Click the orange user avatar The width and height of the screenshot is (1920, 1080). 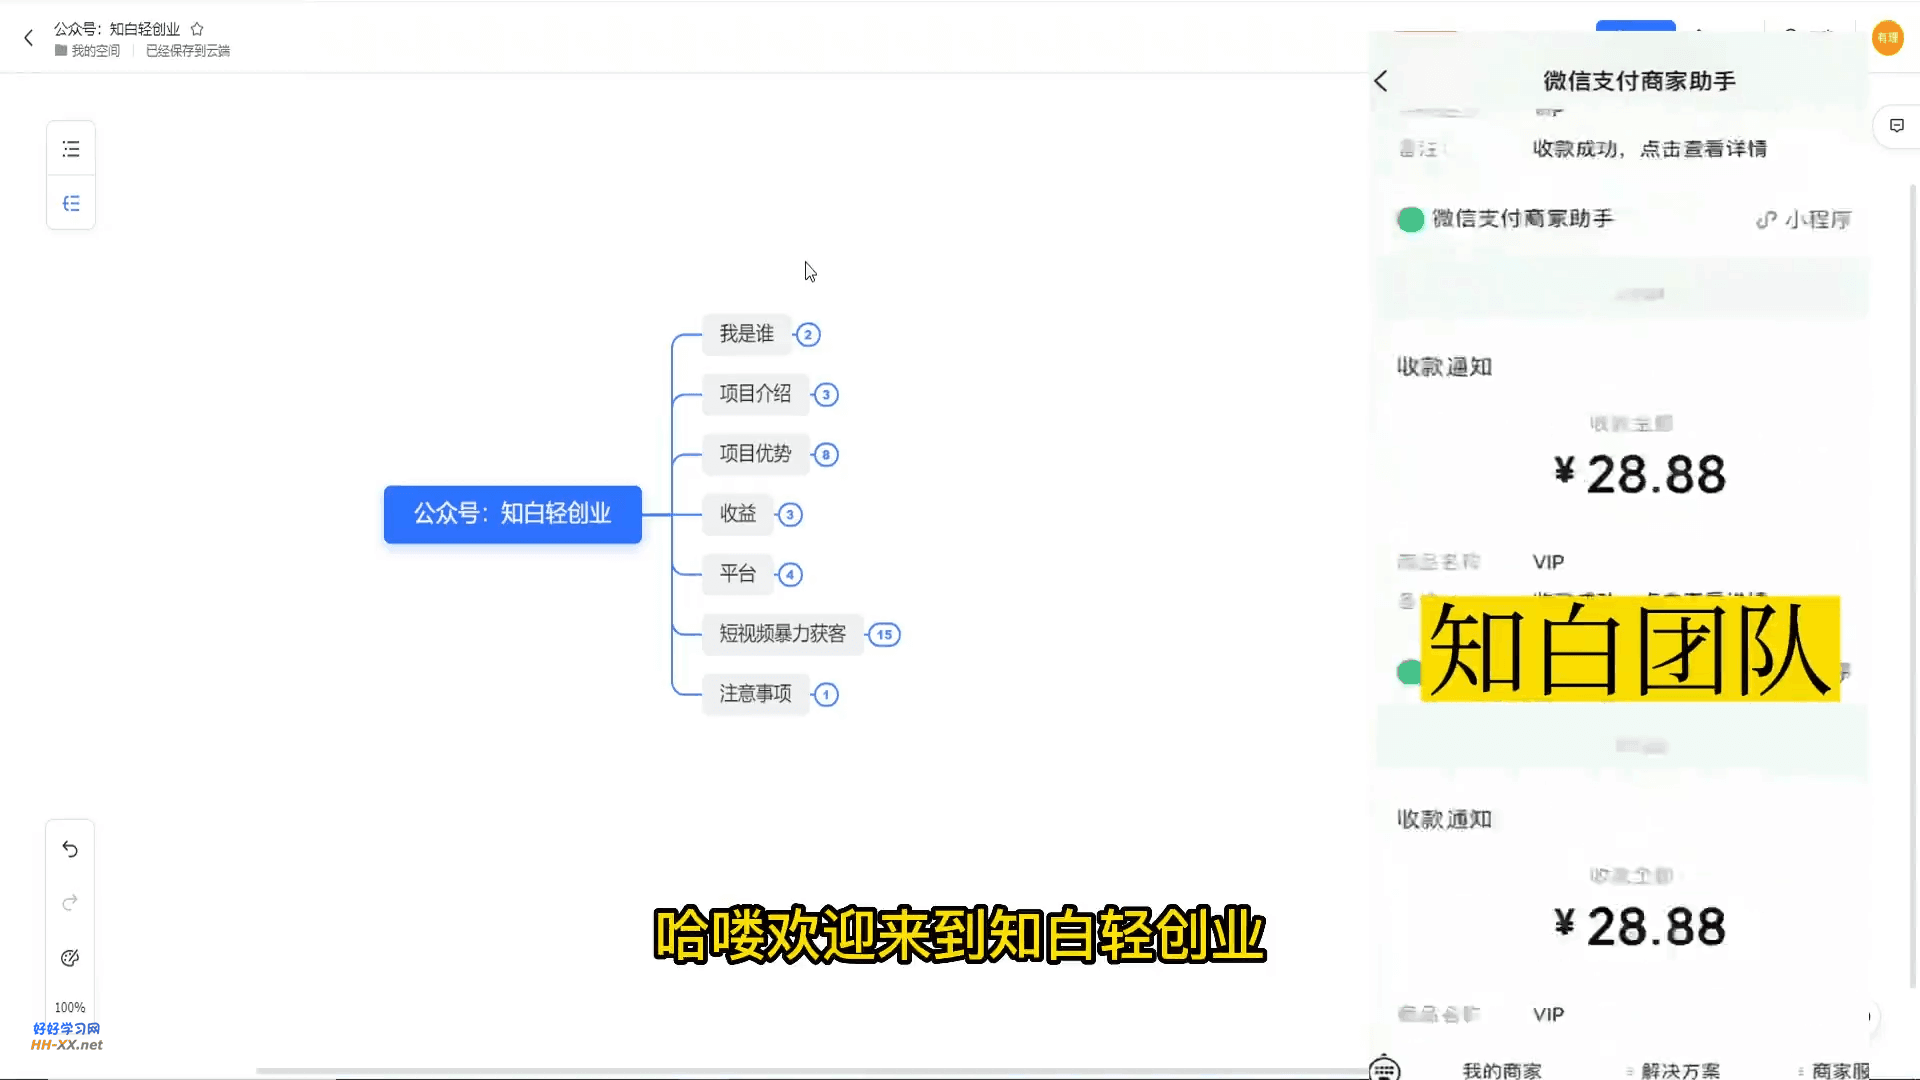click(x=1887, y=38)
